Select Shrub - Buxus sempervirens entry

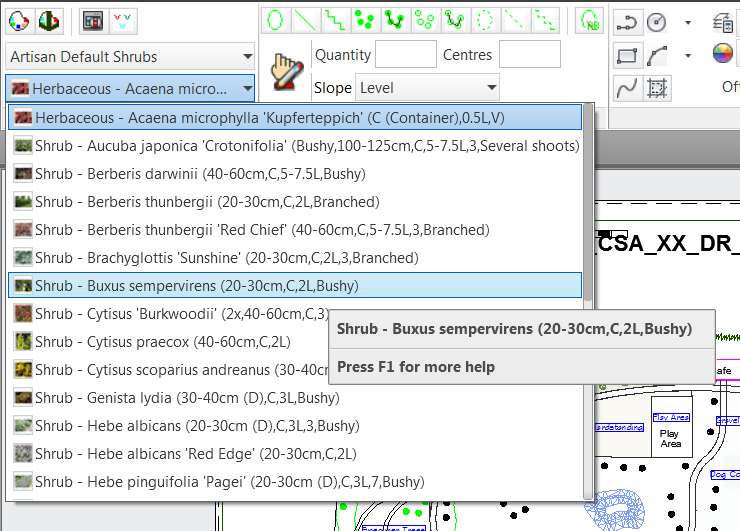[200, 286]
